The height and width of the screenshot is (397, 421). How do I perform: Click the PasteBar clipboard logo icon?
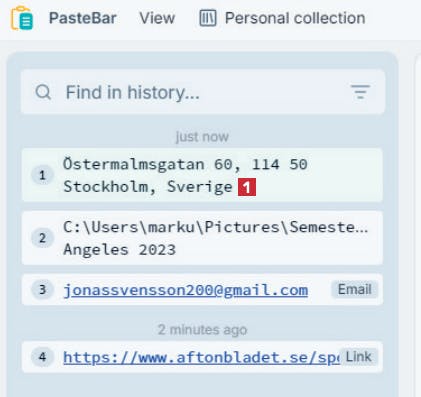[x=22, y=18]
